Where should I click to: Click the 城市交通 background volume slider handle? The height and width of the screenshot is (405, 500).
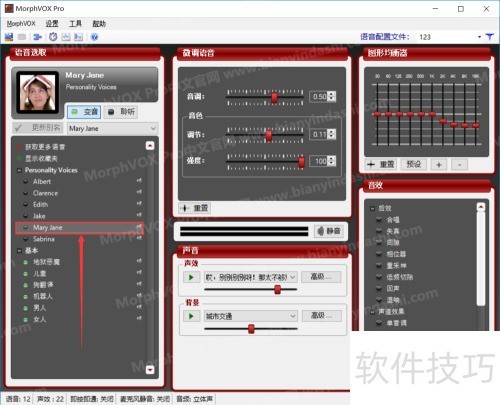point(251,329)
